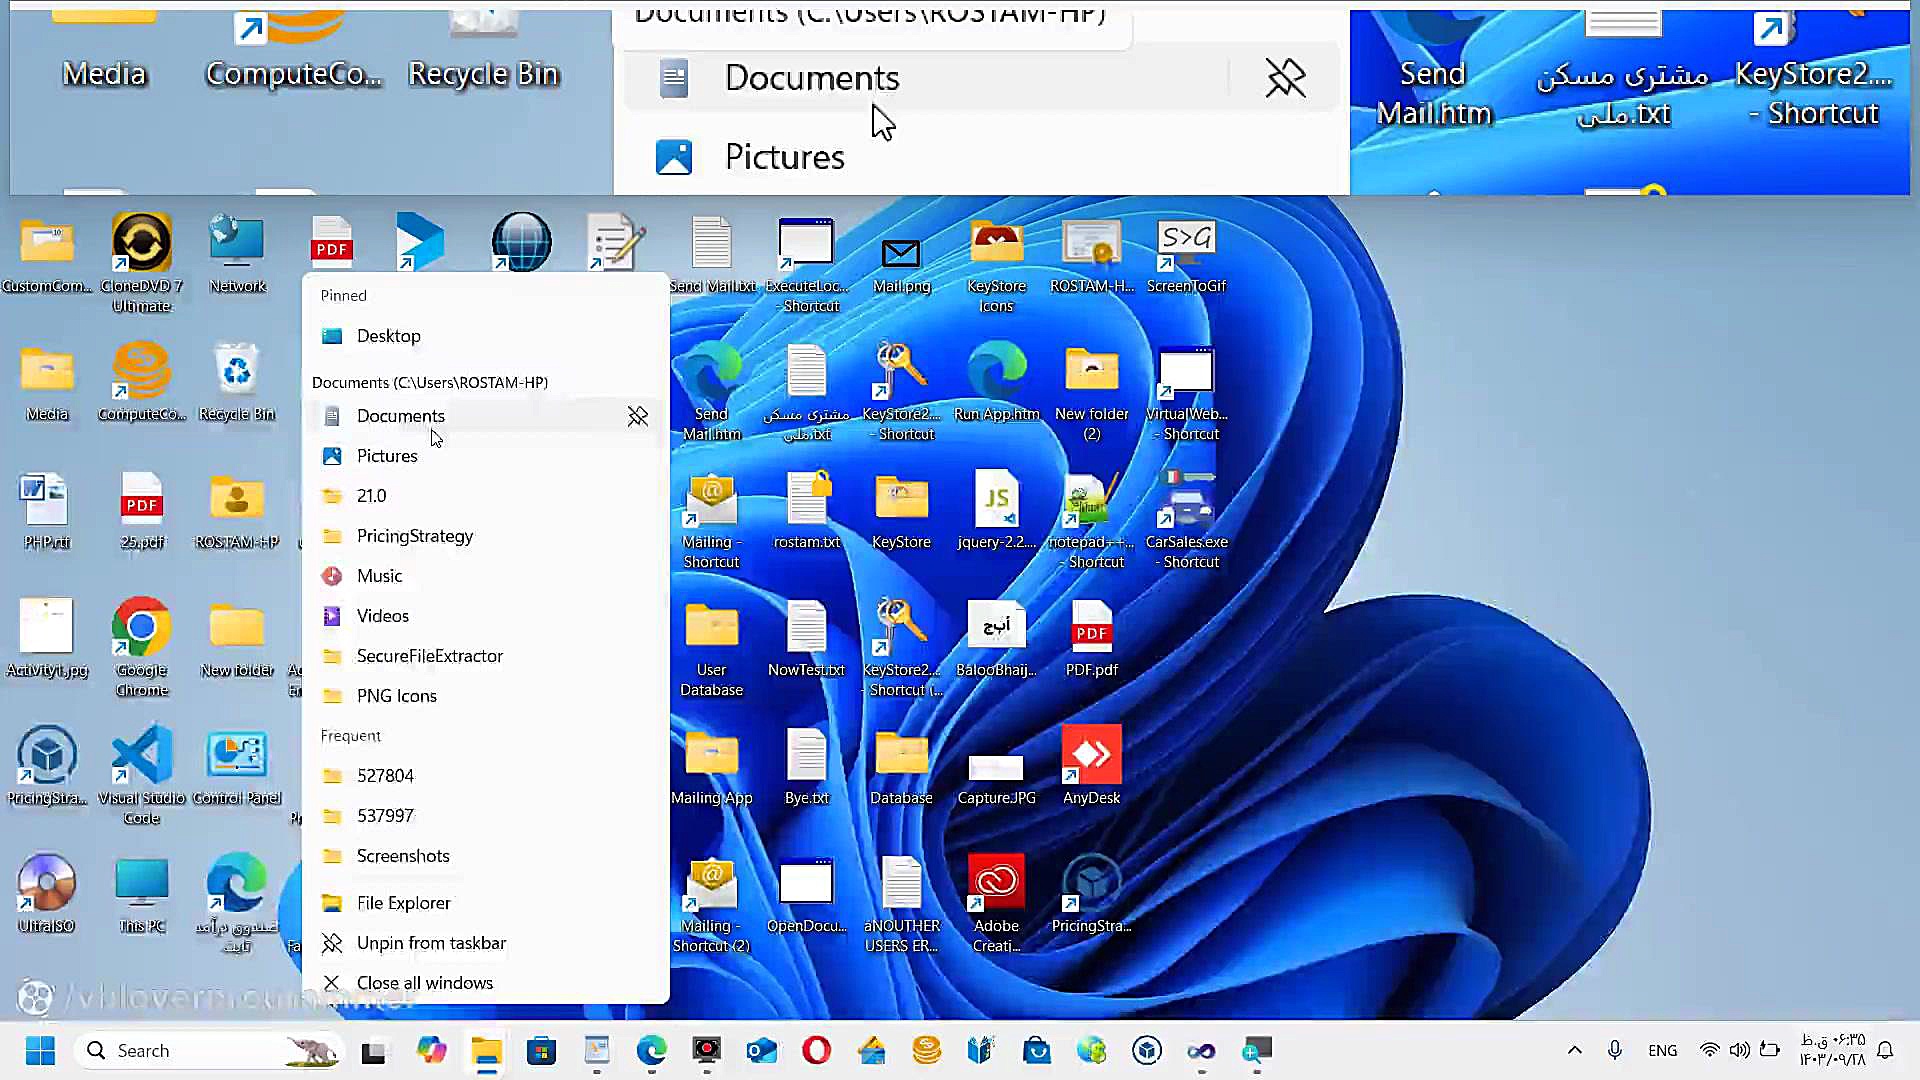Open PNG Icons folder from jump list
This screenshot has height=1080, width=1920.
coord(486,696)
